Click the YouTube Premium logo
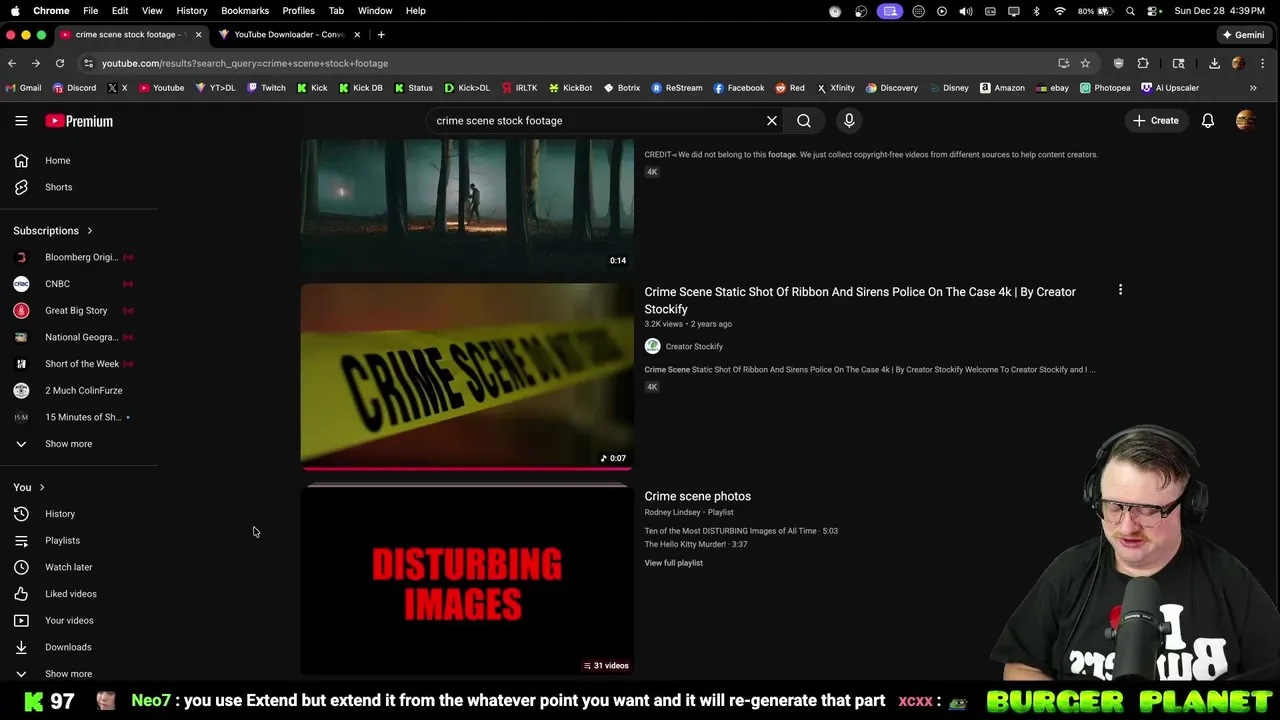 (x=79, y=121)
